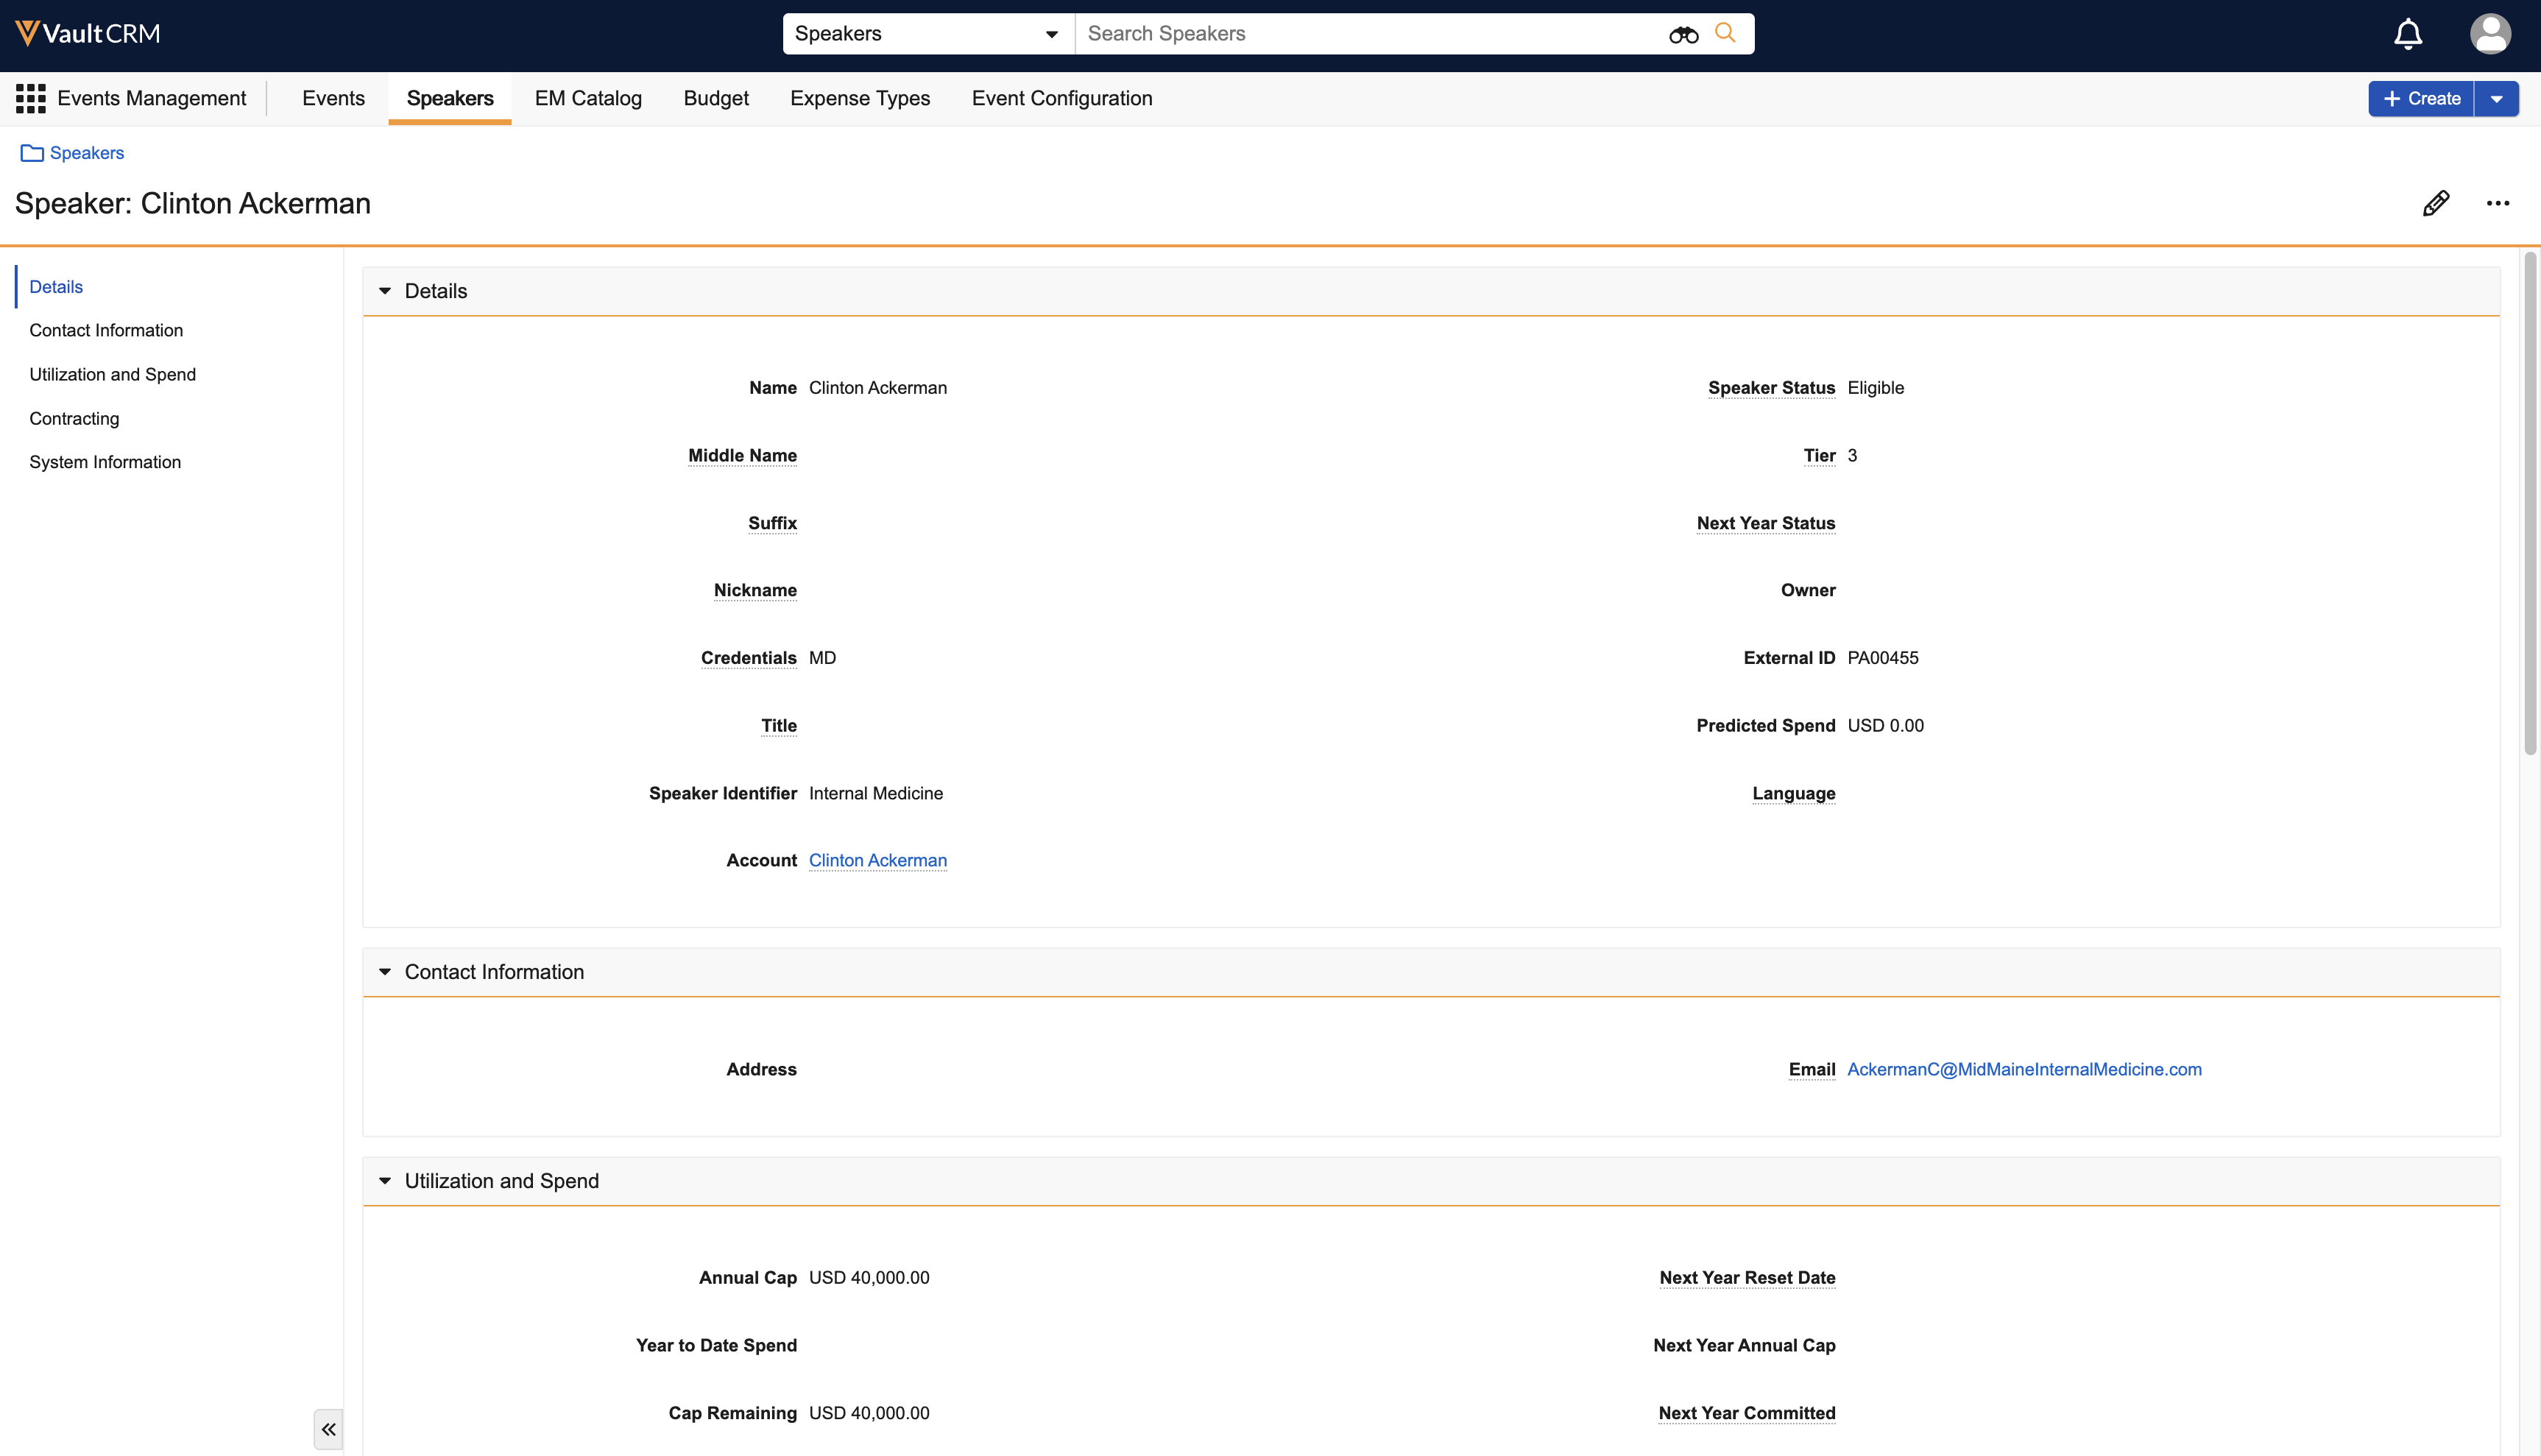This screenshot has width=2541, height=1456.
Task: Jump to Contact Information in sidebar
Action: point(106,330)
